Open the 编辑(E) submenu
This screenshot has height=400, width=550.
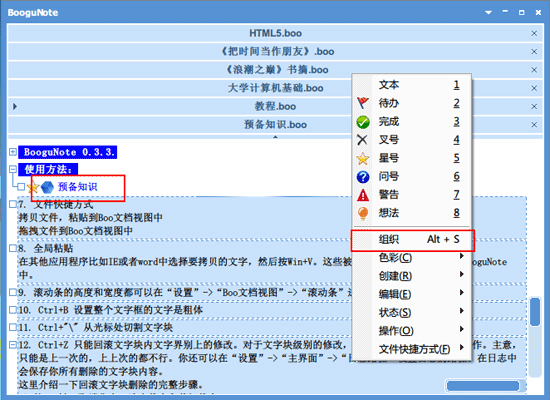[x=412, y=294]
